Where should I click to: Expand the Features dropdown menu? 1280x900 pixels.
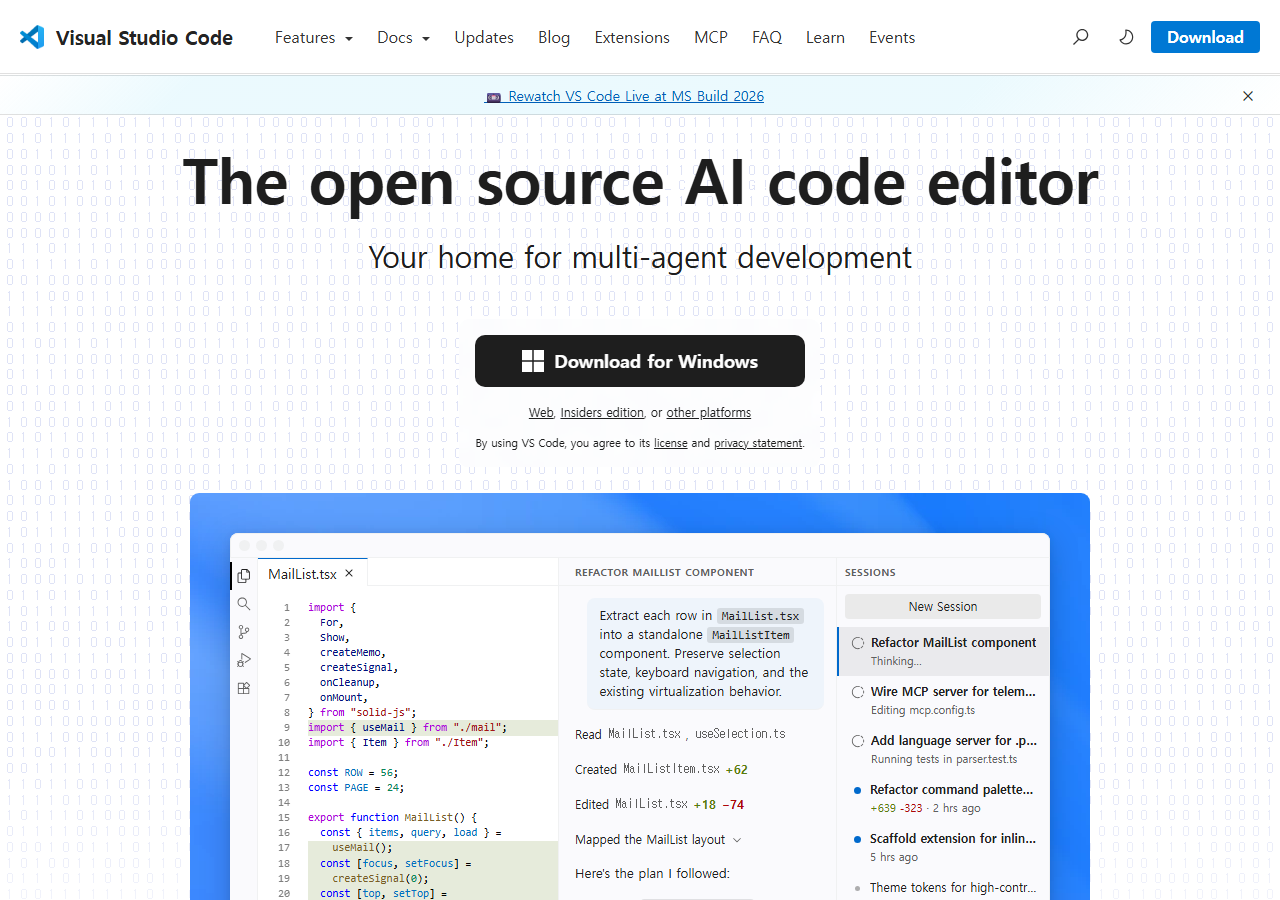(314, 37)
